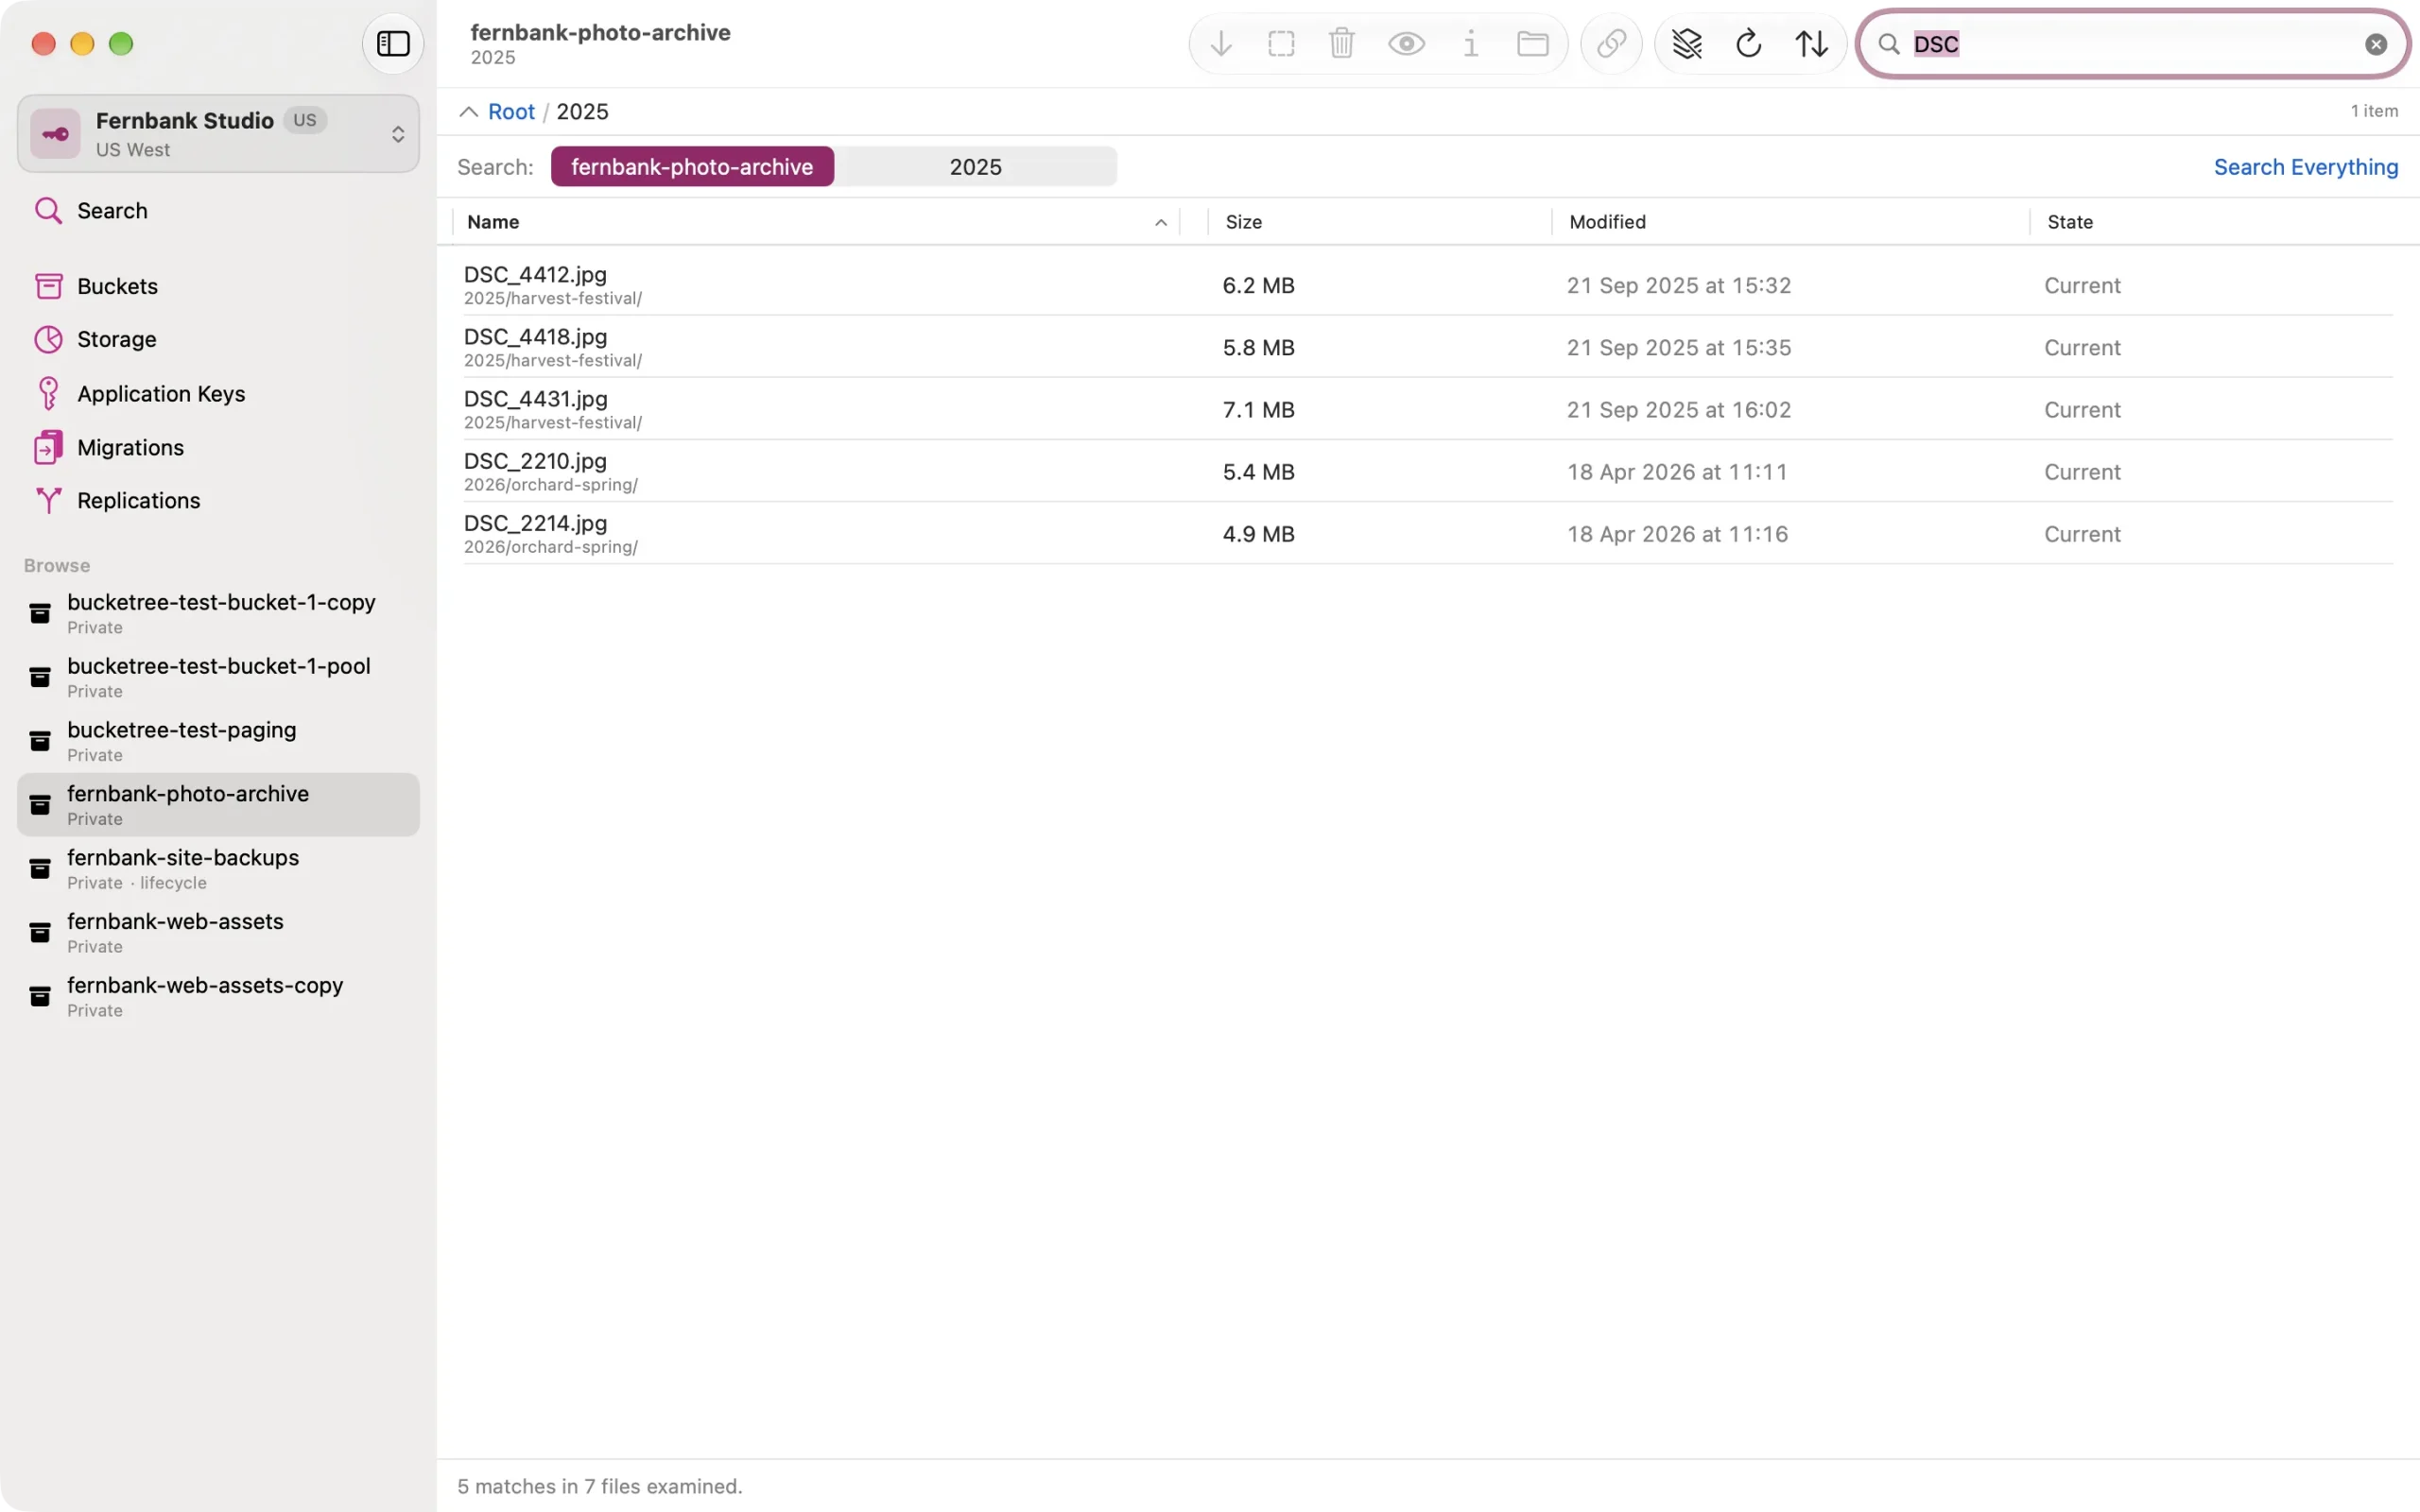Click the refresh circular arrow icon
Image resolution: width=2420 pixels, height=1512 pixels.
pyautogui.click(x=1748, y=44)
